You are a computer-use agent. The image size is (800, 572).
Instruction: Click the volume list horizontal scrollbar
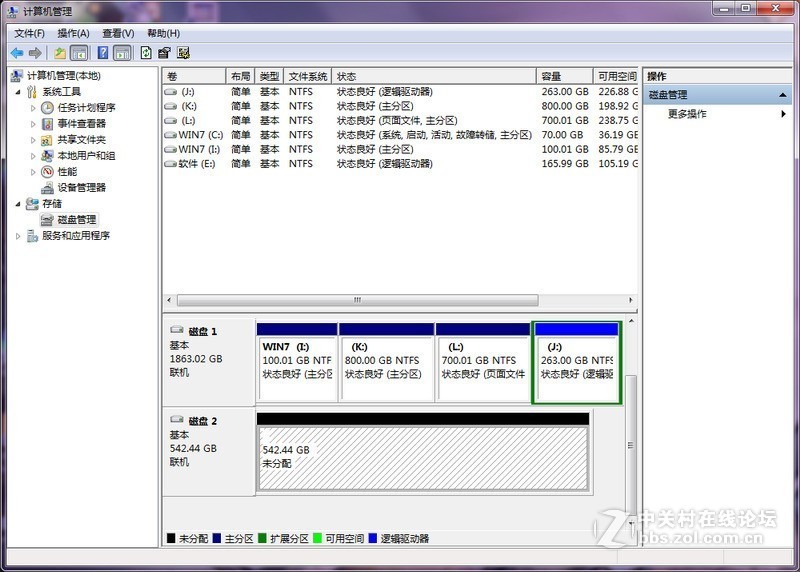tap(357, 300)
